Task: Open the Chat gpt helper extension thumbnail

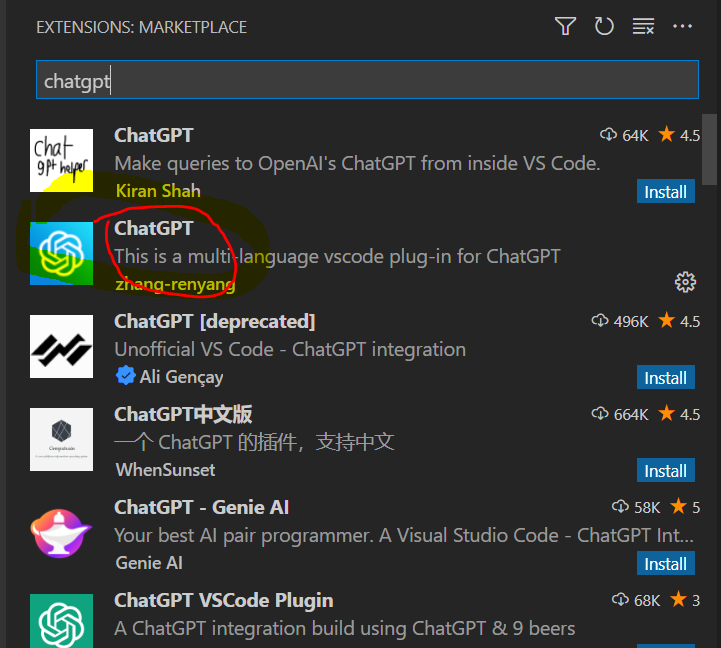Action: pyautogui.click(x=61, y=160)
